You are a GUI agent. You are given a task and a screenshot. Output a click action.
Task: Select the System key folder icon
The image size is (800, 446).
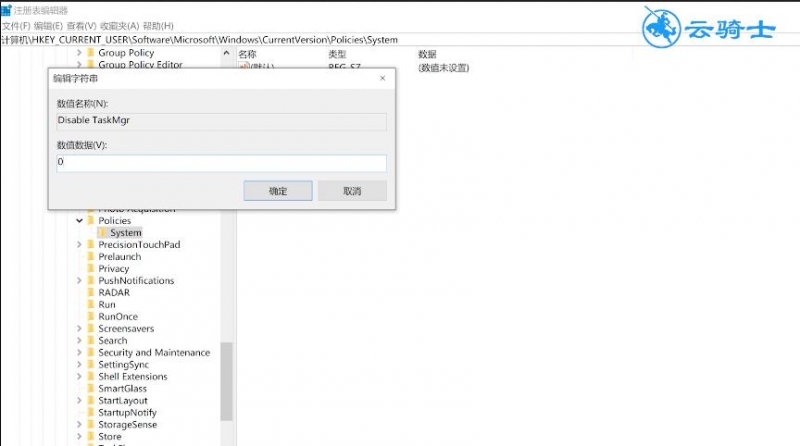tap(103, 233)
